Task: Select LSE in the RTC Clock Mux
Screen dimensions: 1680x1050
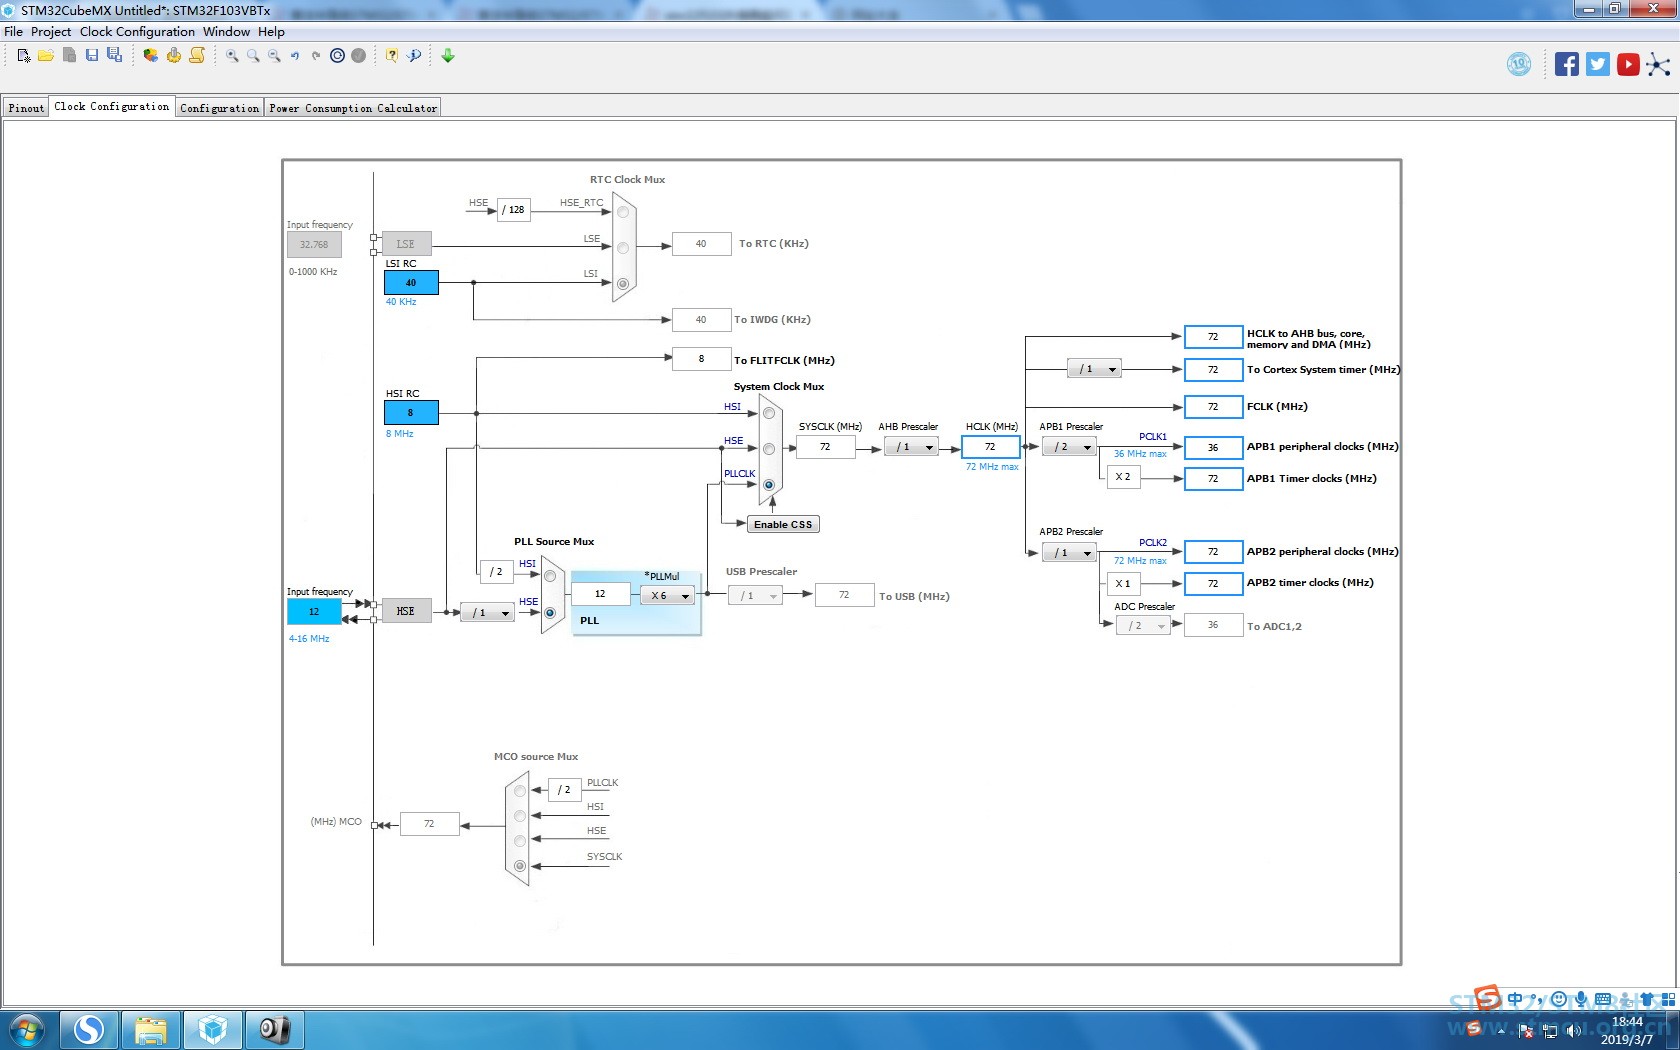Action: 623,248
